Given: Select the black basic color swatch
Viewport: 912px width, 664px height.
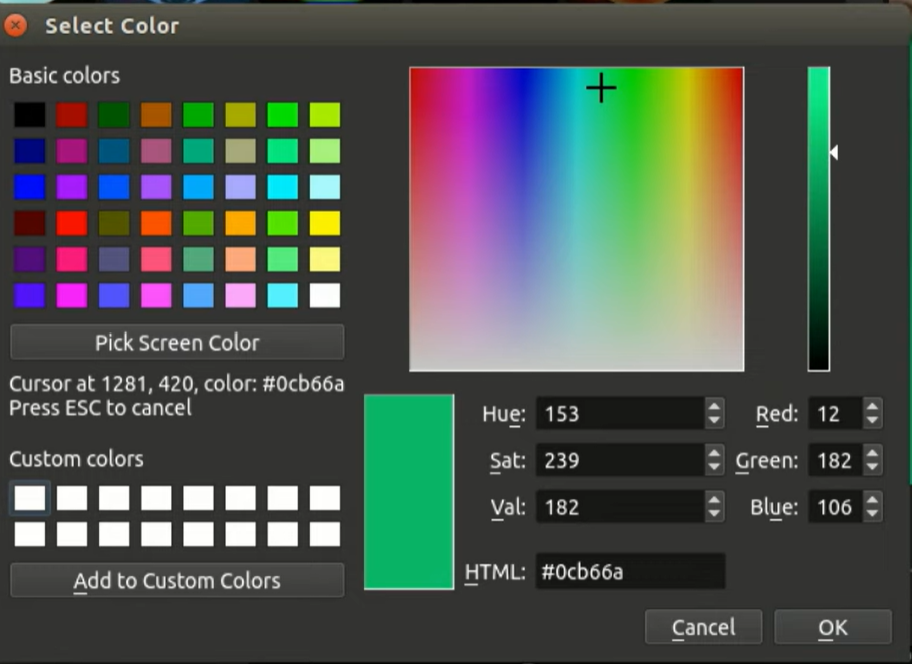Looking at the screenshot, I should point(30,115).
